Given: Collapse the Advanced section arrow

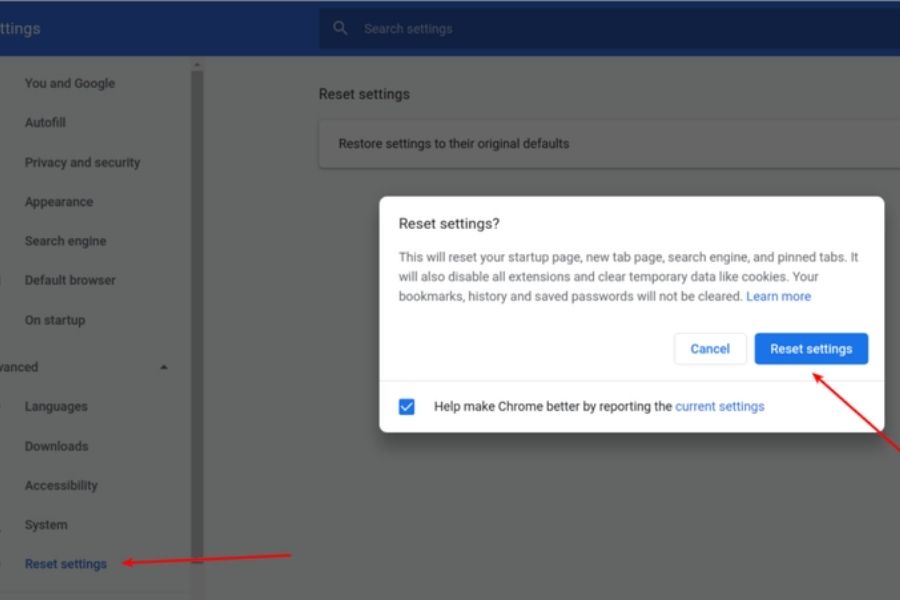Looking at the screenshot, I should pyautogui.click(x=164, y=368).
